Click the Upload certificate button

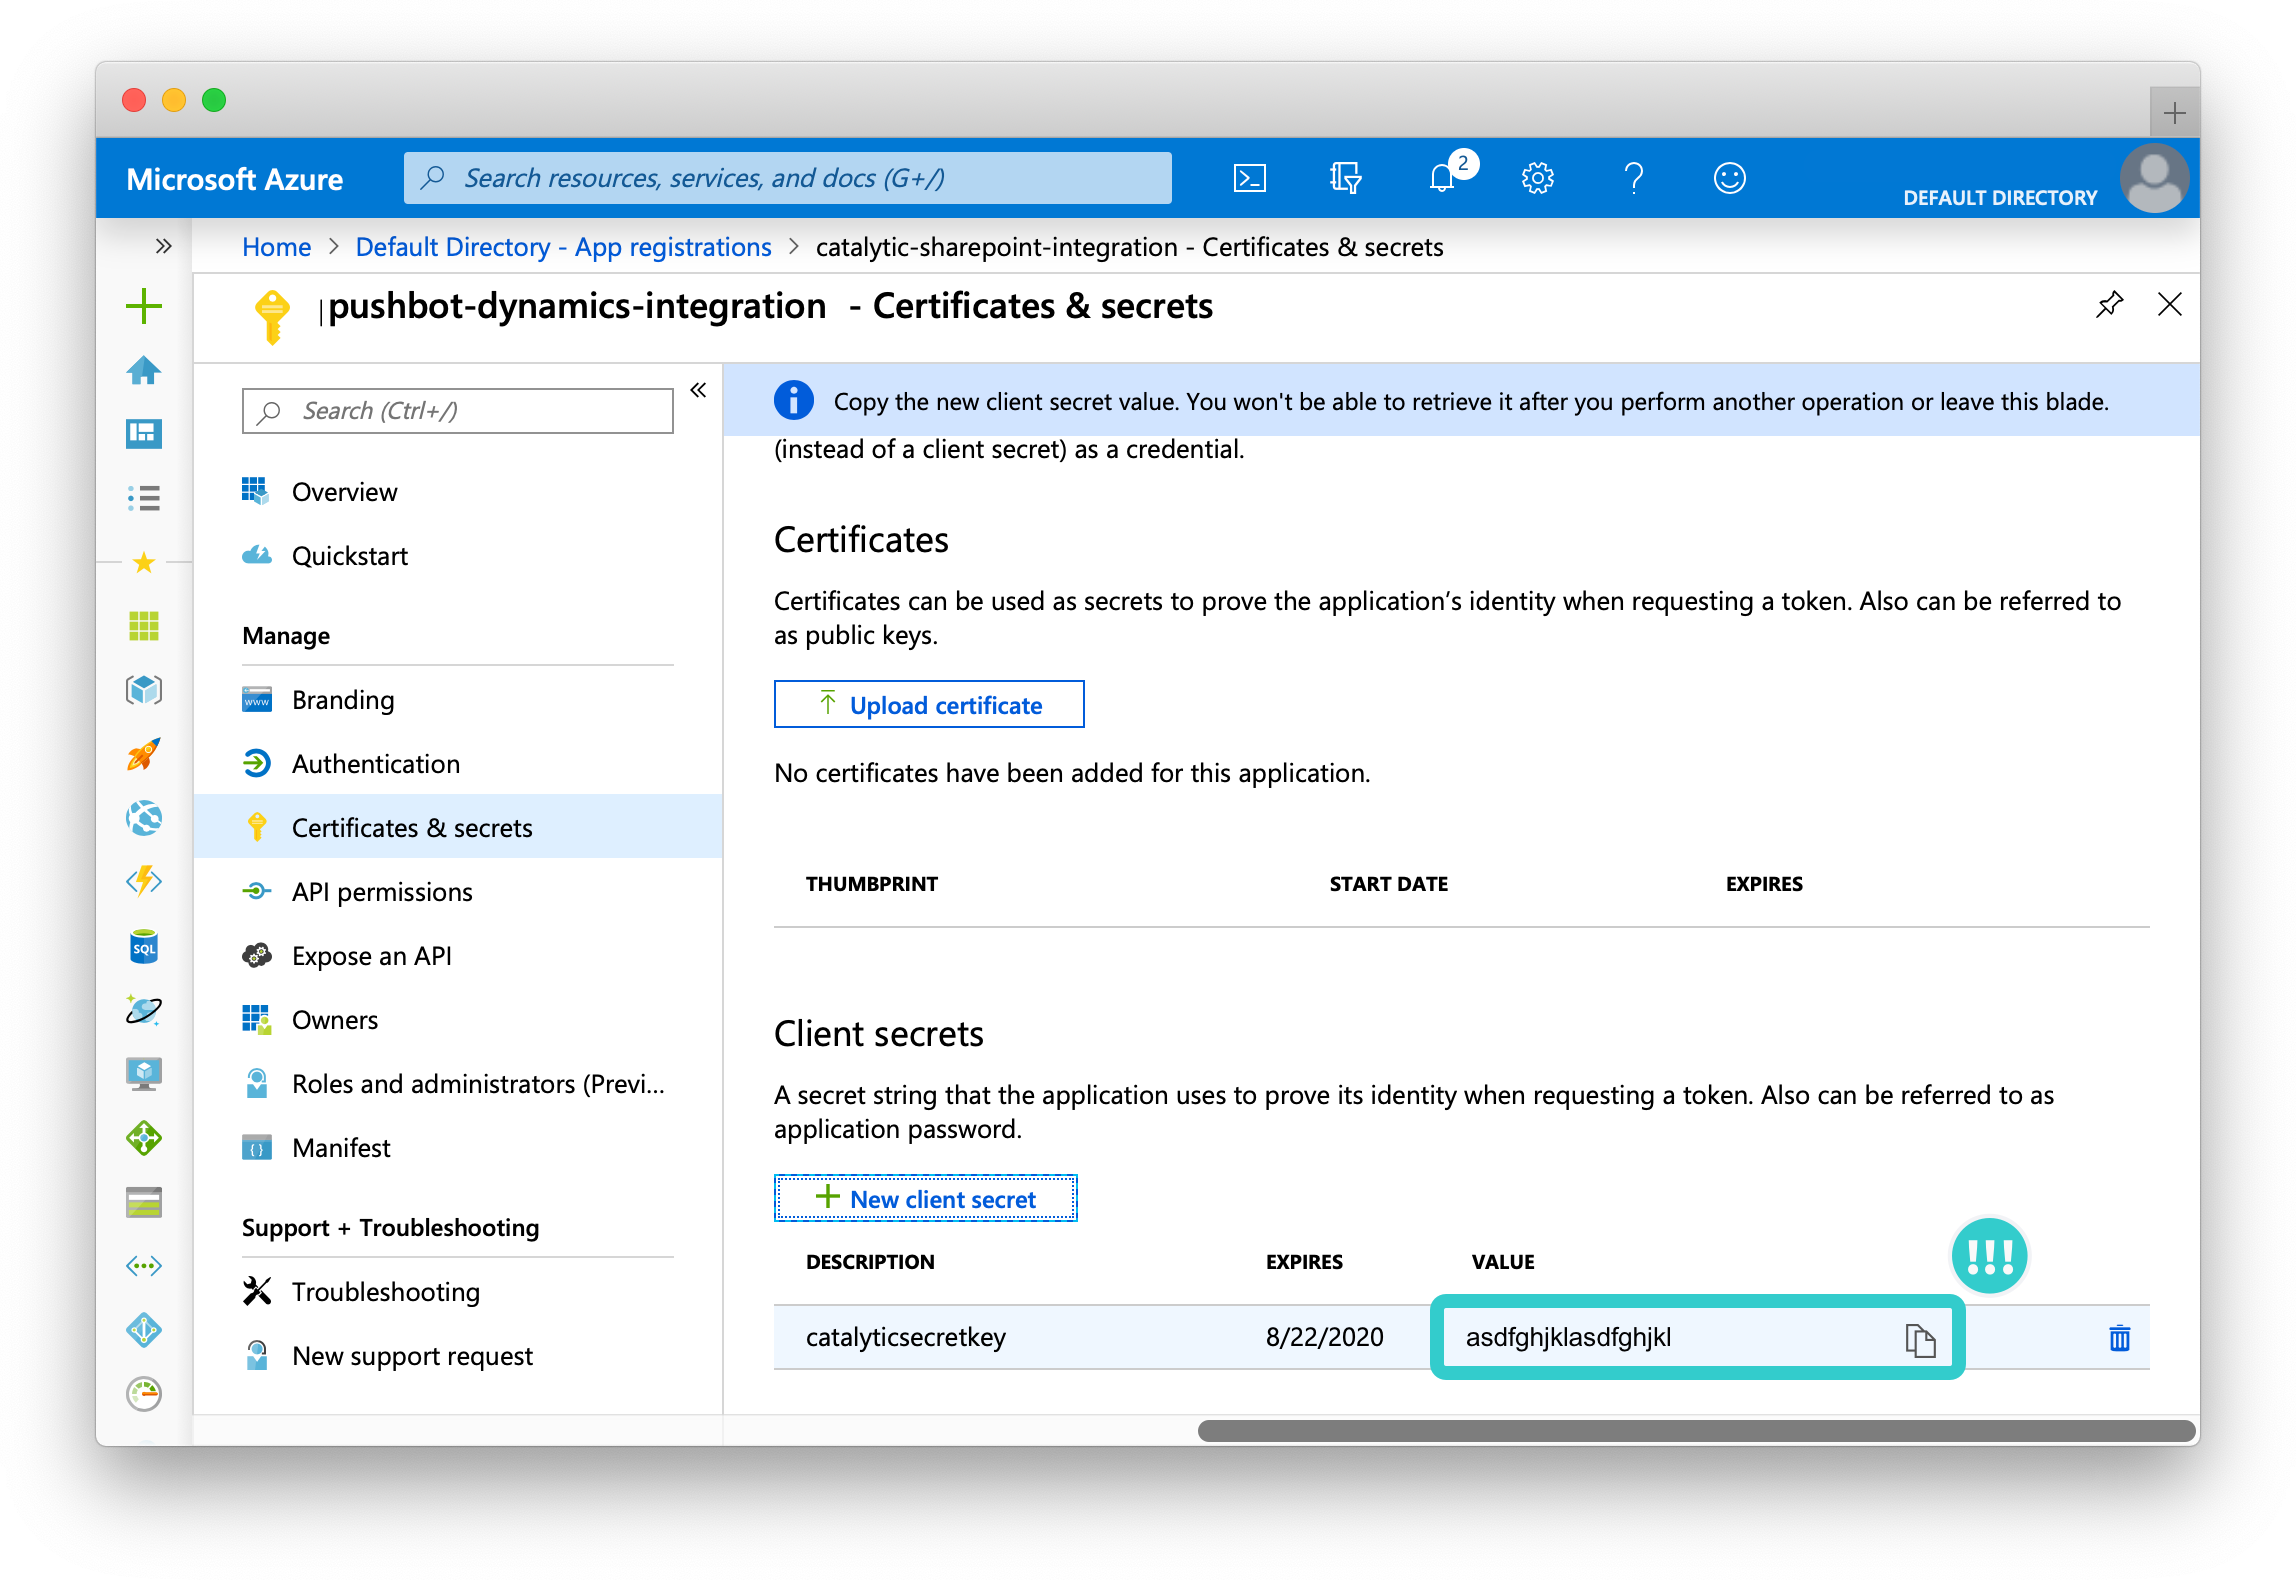click(932, 706)
